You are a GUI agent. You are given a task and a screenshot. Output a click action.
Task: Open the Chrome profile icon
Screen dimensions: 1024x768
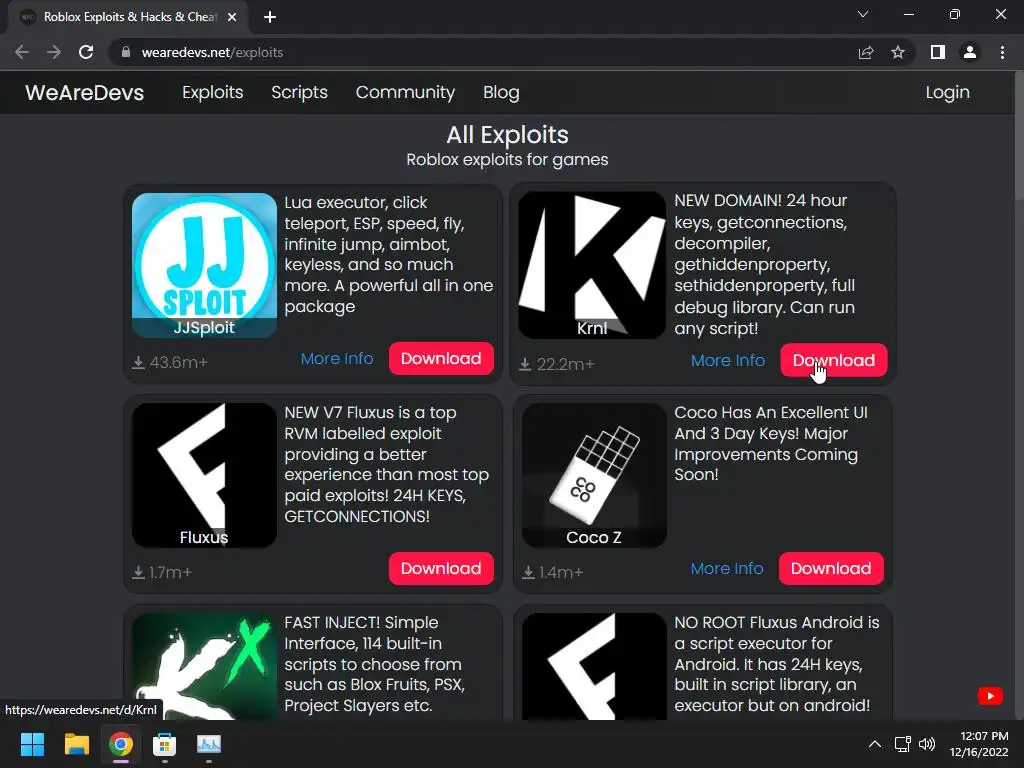coord(970,52)
